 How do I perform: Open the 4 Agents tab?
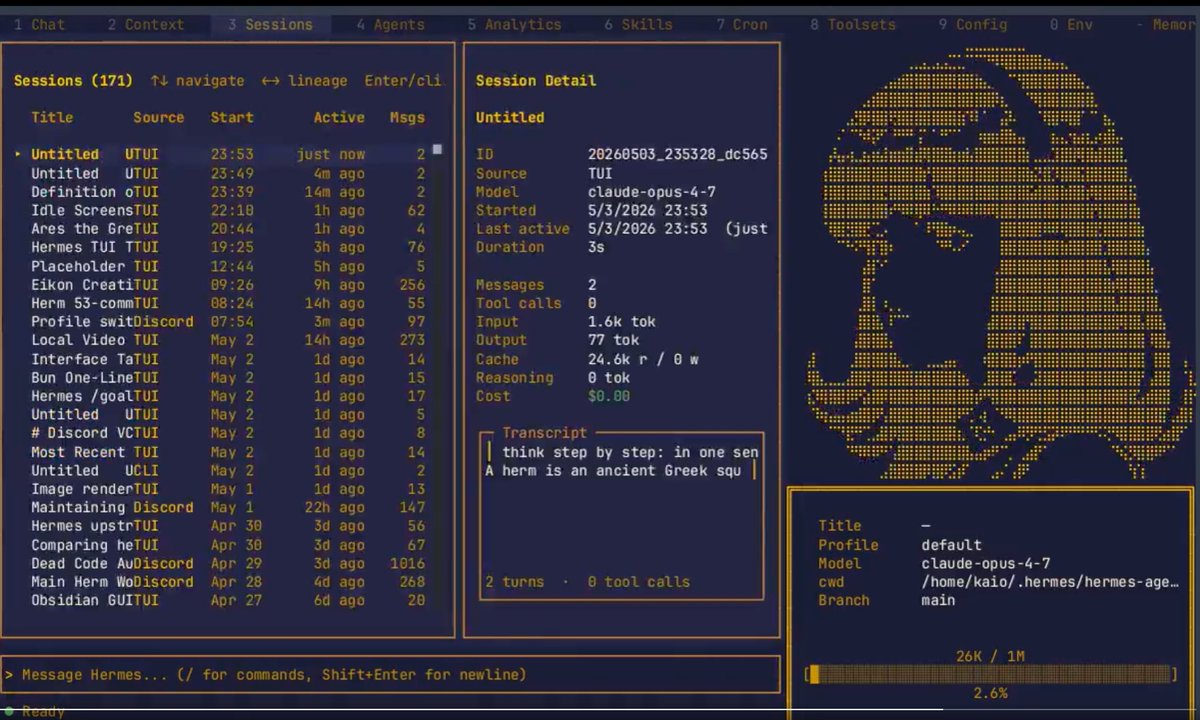pyautogui.click(x=391, y=24)
